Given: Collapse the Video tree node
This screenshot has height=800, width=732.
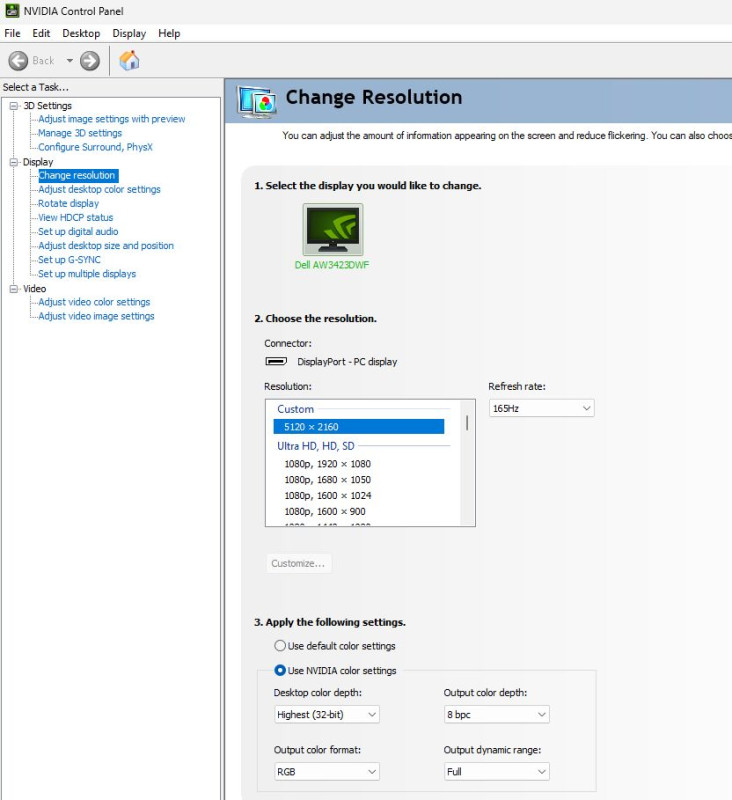Looking at the screenshot, I should pyautogui.click(x=14, y=289).
